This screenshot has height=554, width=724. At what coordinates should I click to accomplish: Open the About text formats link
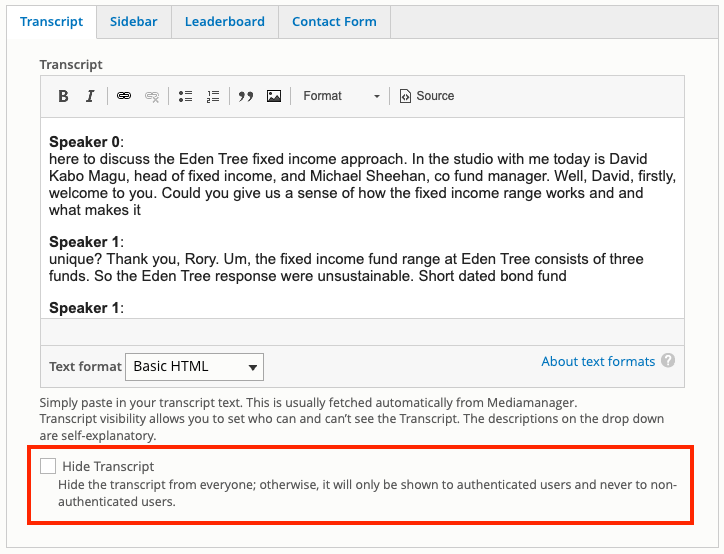(598, 361)
